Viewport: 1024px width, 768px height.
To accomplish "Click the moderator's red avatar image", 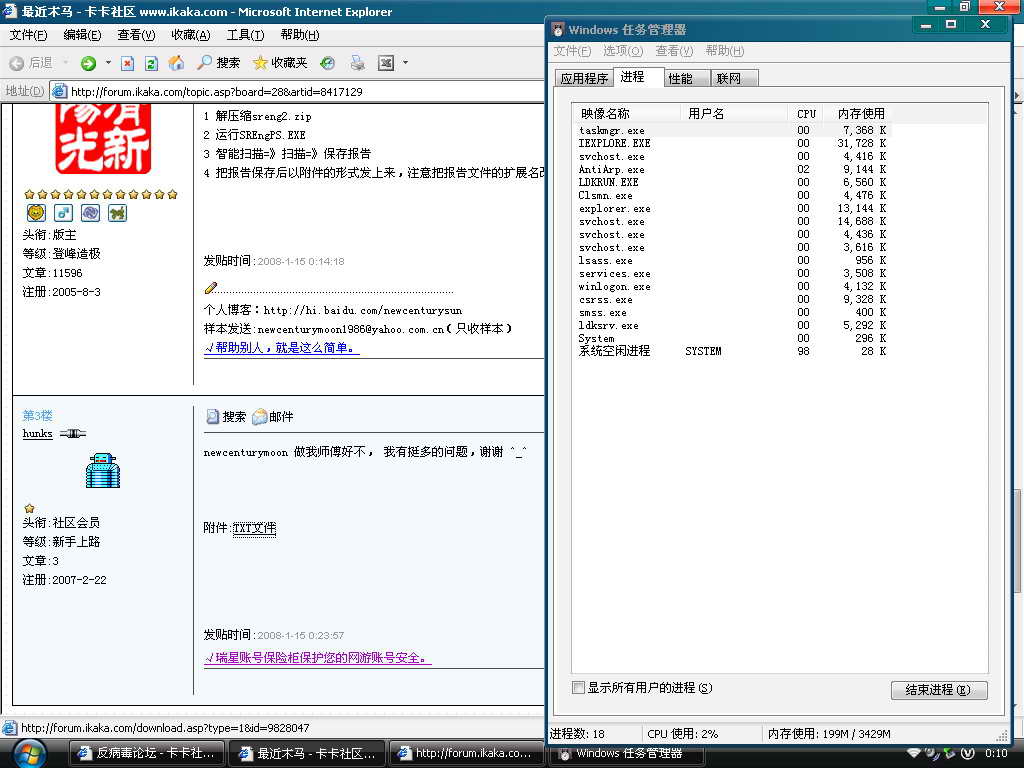I will [103, 138].
